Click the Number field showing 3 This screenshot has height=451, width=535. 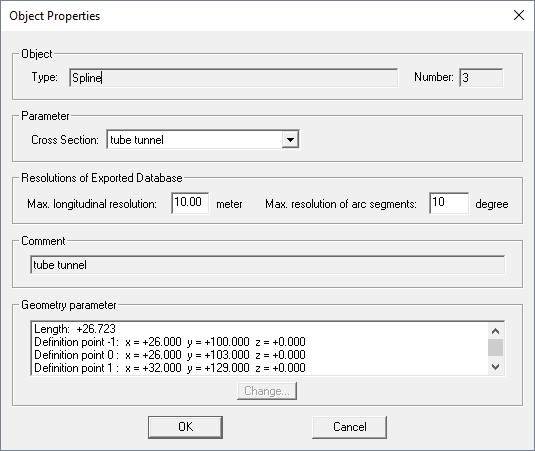coord(481,78)
